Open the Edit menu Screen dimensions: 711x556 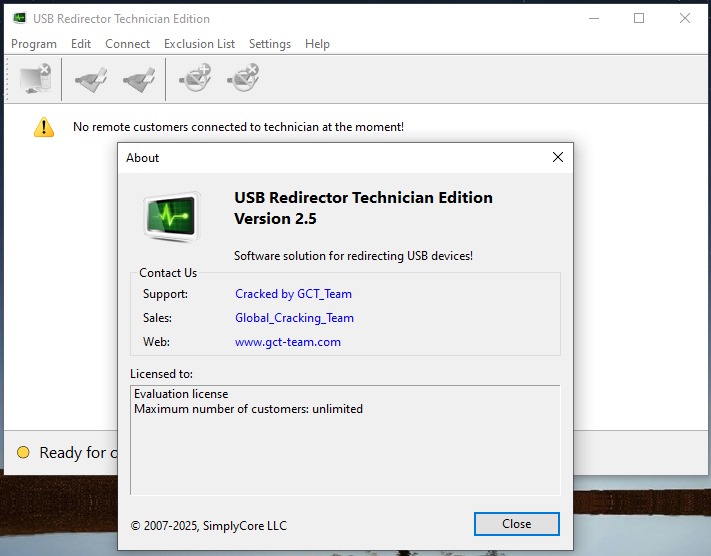[81, 44]
